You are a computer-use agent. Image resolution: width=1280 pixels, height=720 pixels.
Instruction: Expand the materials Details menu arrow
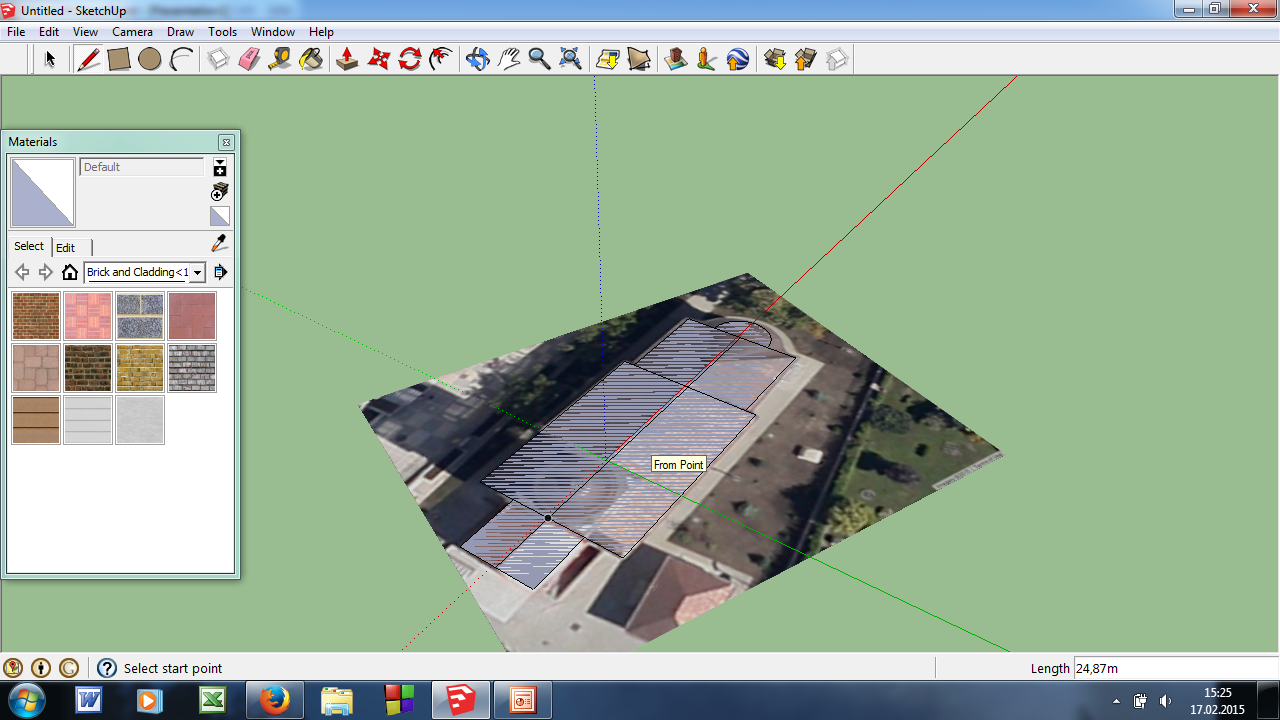[220, 272]
